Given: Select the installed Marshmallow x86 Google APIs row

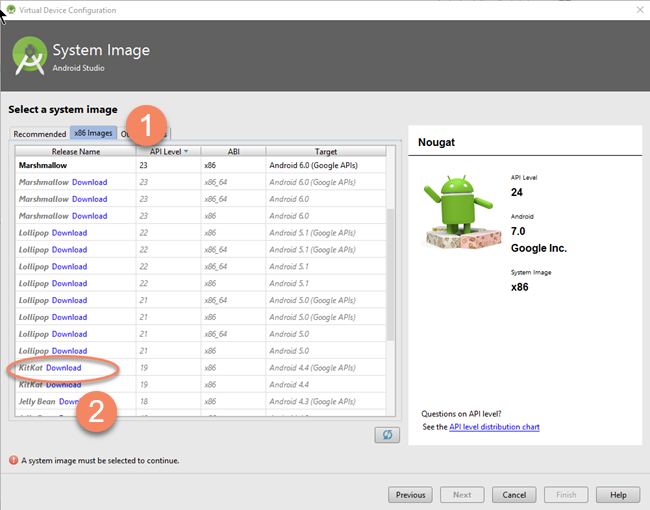Looking at the screenshot, I should pyautogui.click(x=200, y=165).
